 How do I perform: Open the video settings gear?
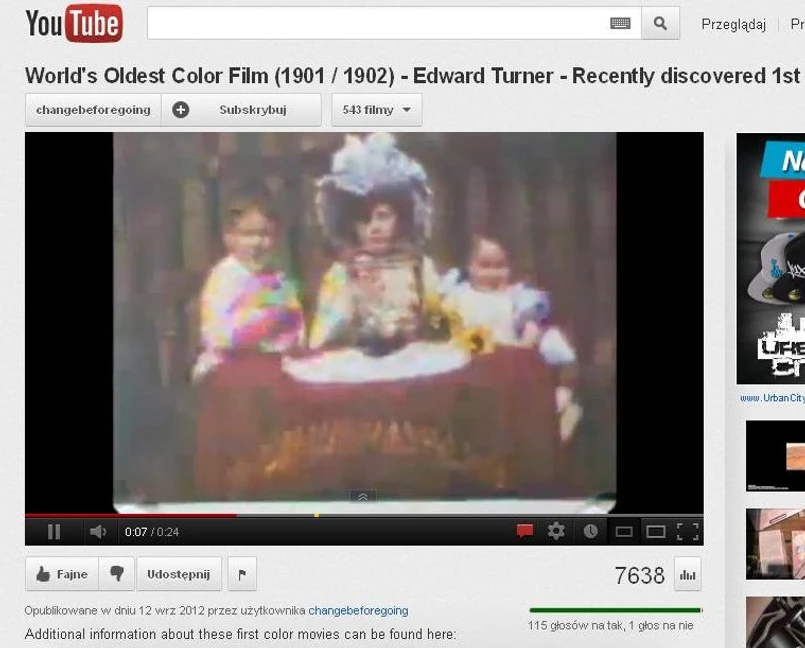point(556,531)
